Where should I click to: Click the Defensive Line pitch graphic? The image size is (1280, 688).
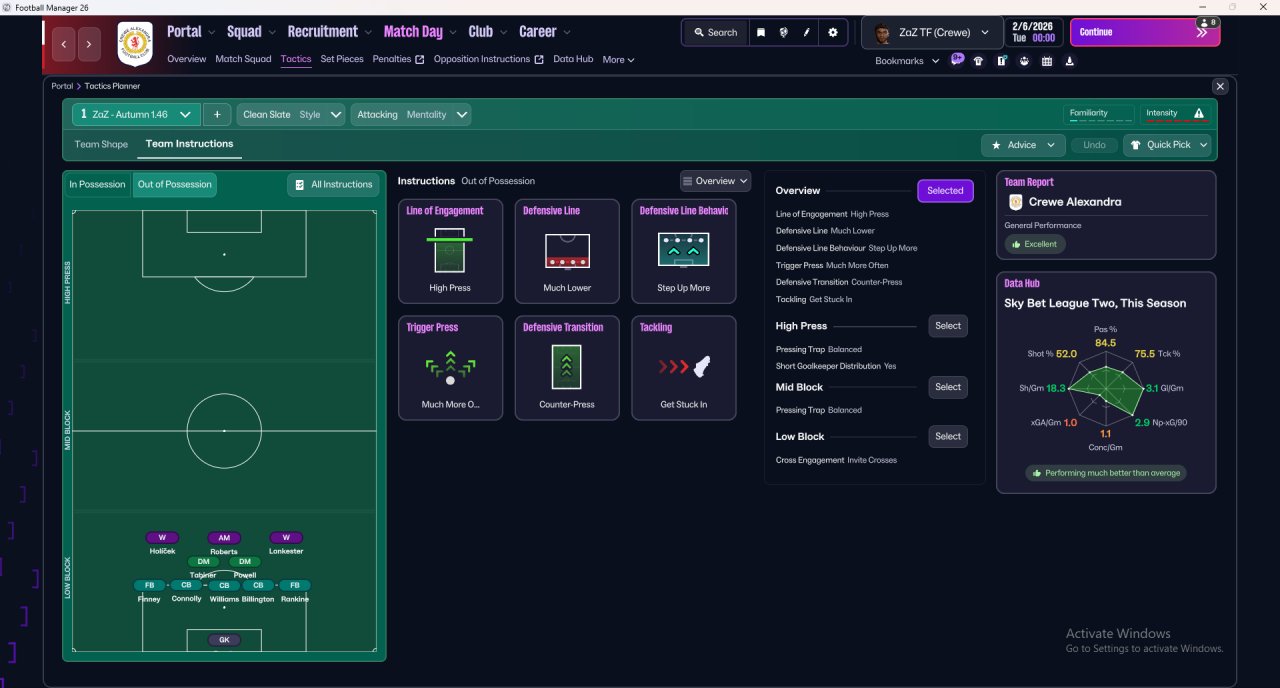pos(567,250)
